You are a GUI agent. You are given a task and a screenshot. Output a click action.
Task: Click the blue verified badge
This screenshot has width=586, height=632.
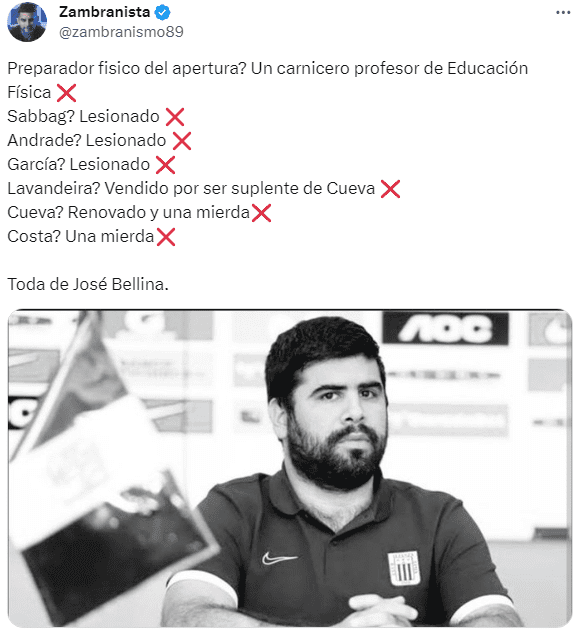coord(162,13)
